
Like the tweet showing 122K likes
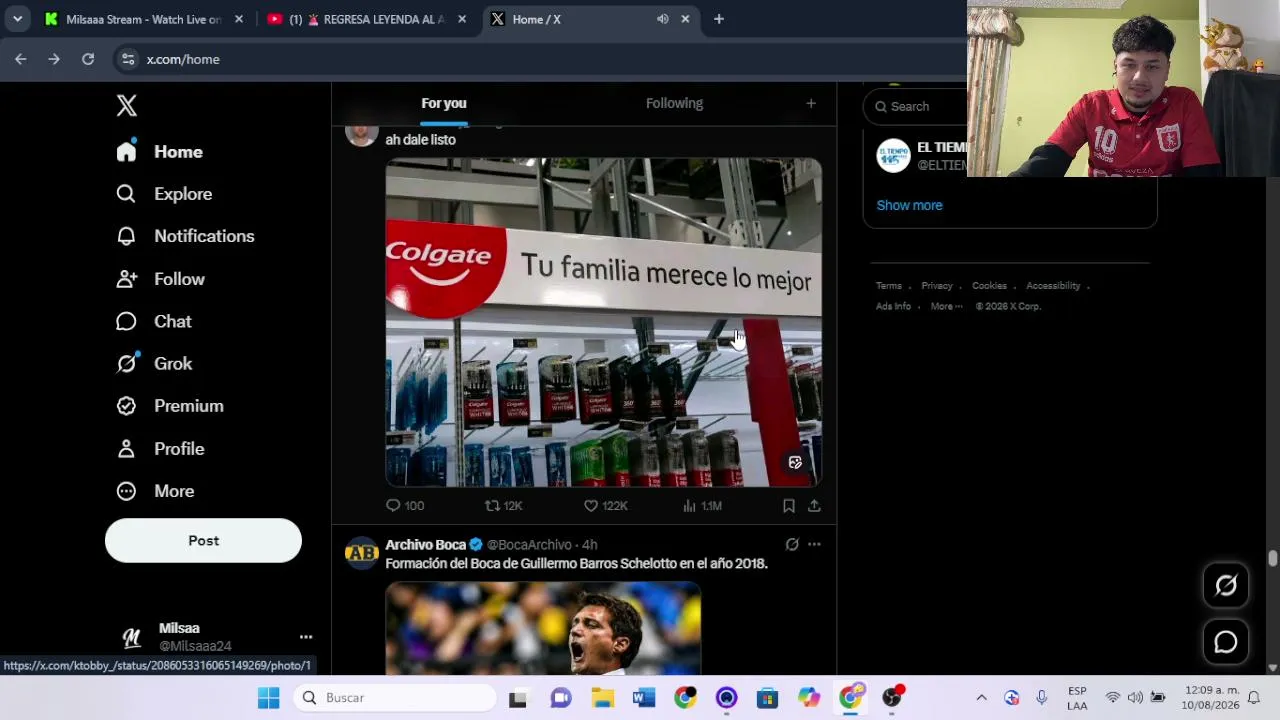click(606, 506)
